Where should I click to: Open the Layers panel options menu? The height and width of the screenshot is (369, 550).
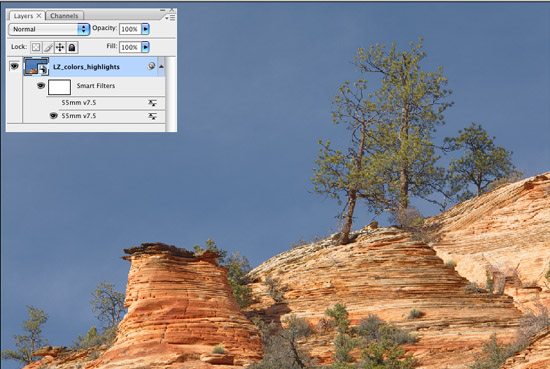tap(170, 18)
